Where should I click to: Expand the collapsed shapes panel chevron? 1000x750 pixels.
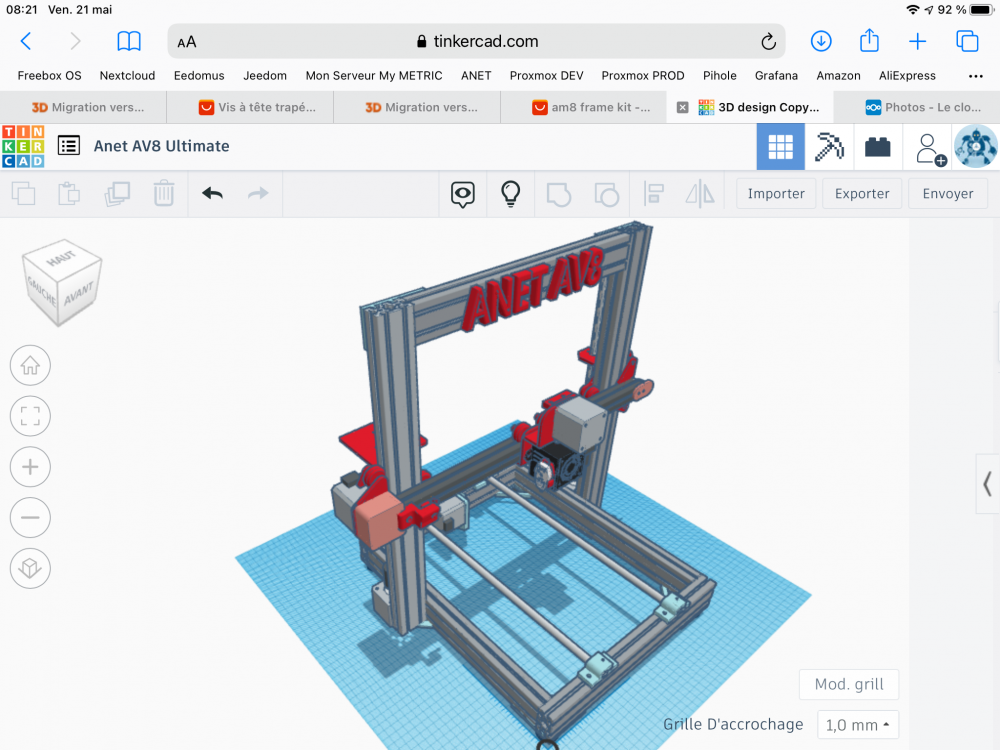pos(987,484)
